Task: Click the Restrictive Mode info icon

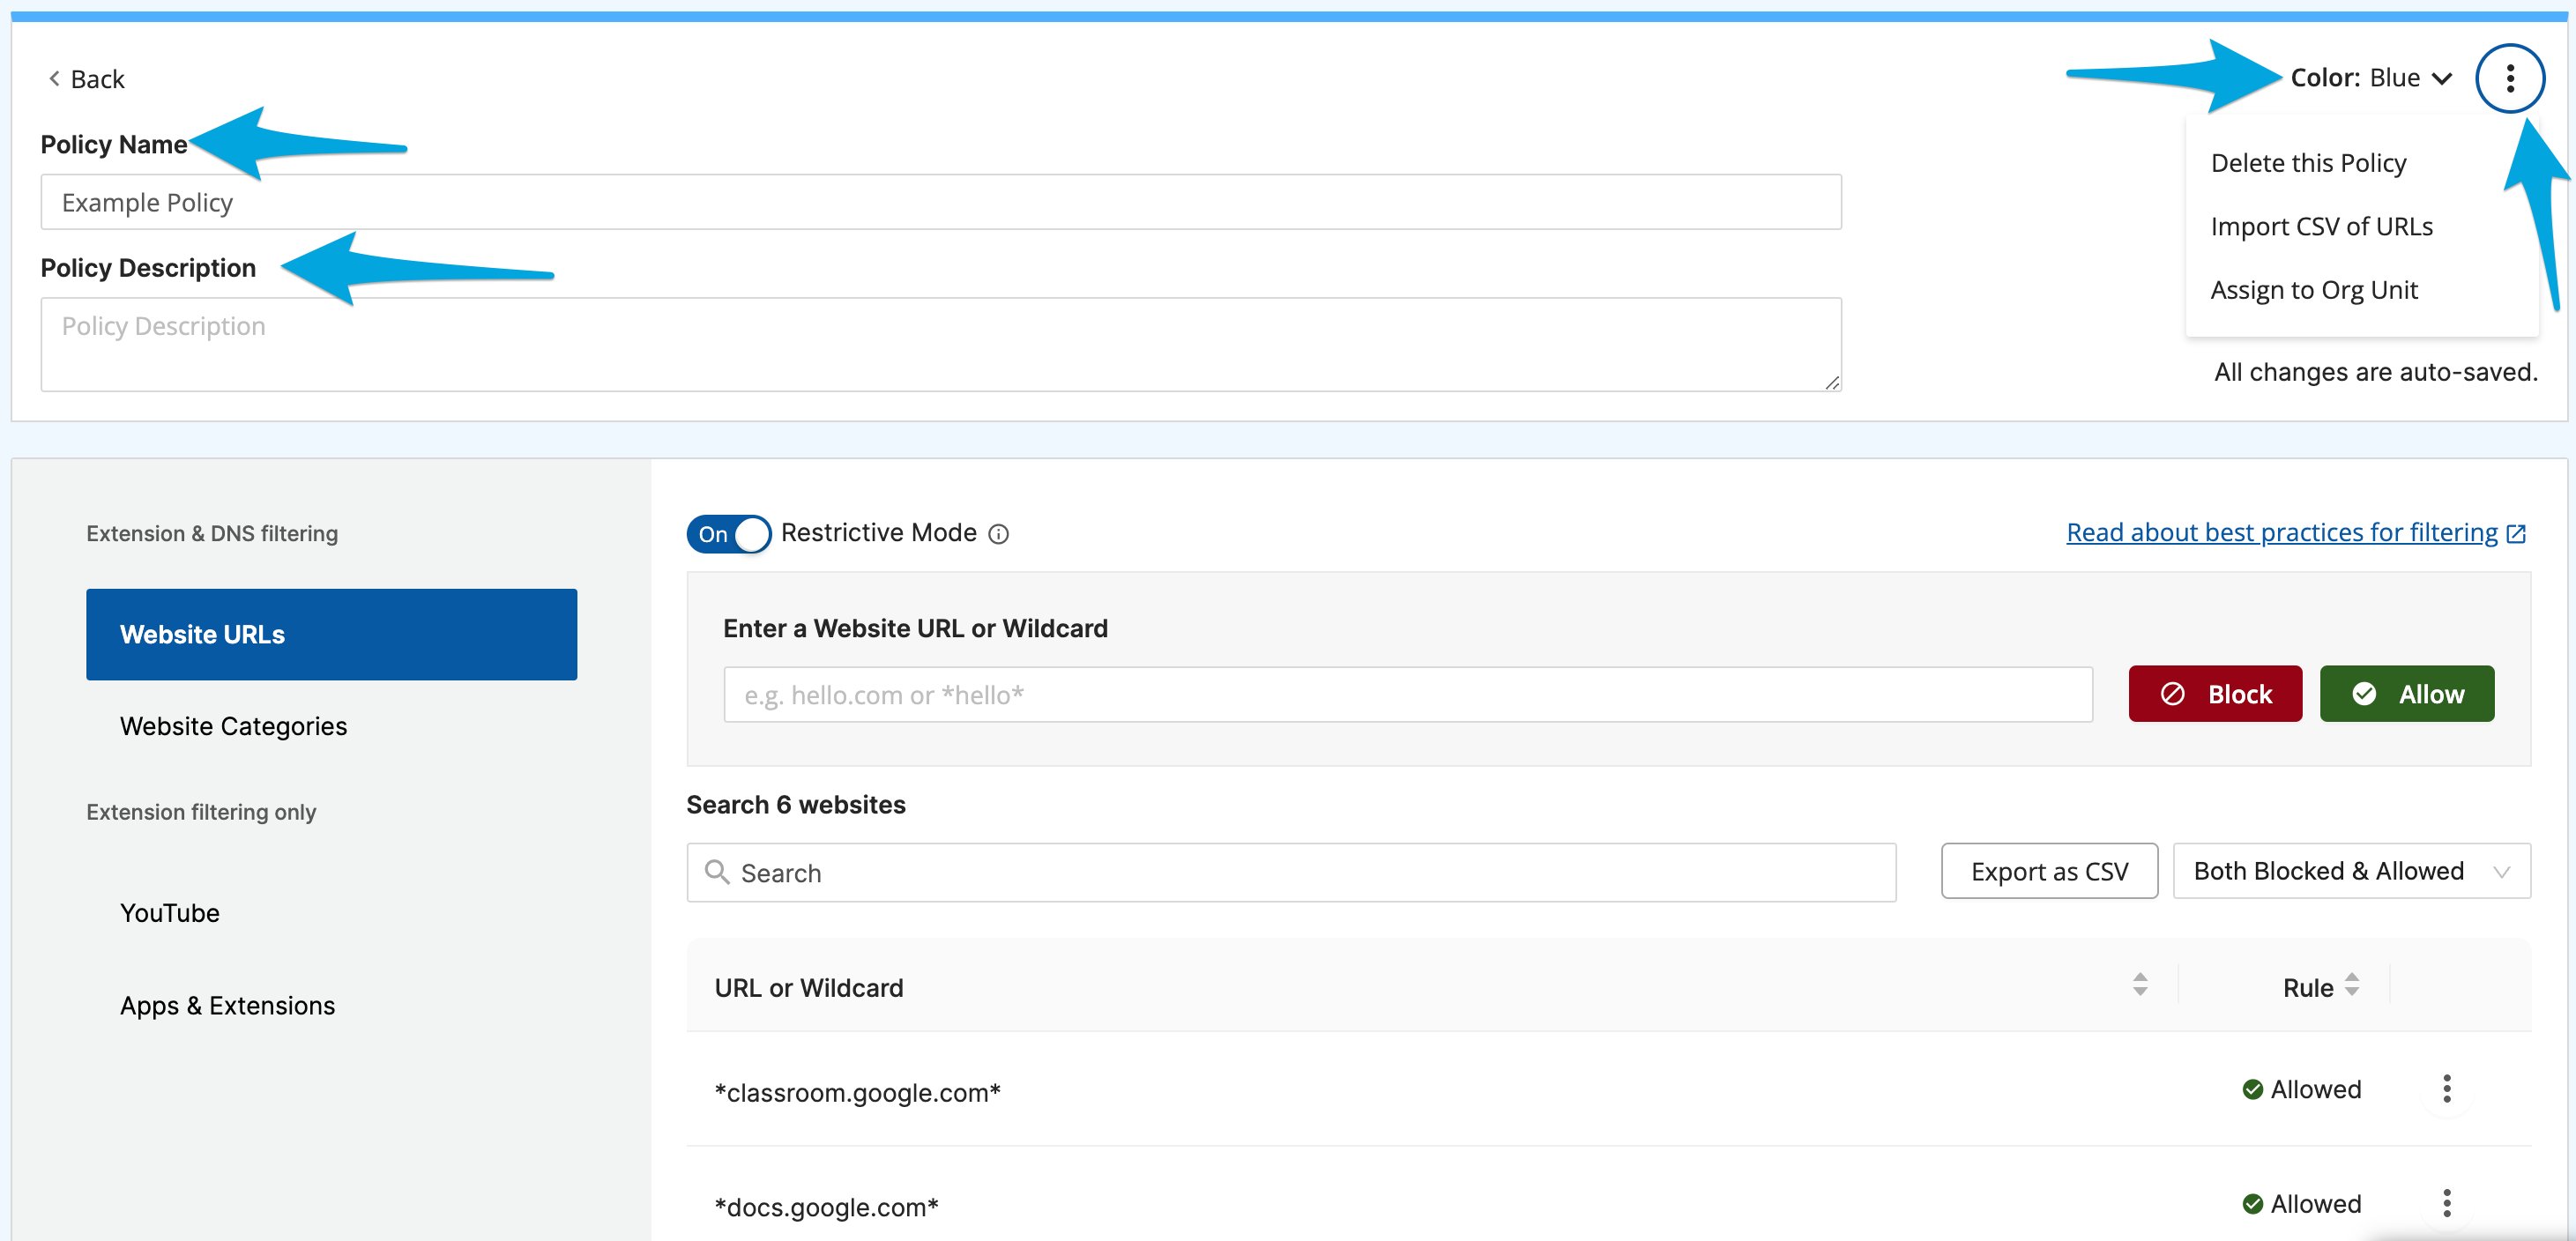Action: (998, 534)
